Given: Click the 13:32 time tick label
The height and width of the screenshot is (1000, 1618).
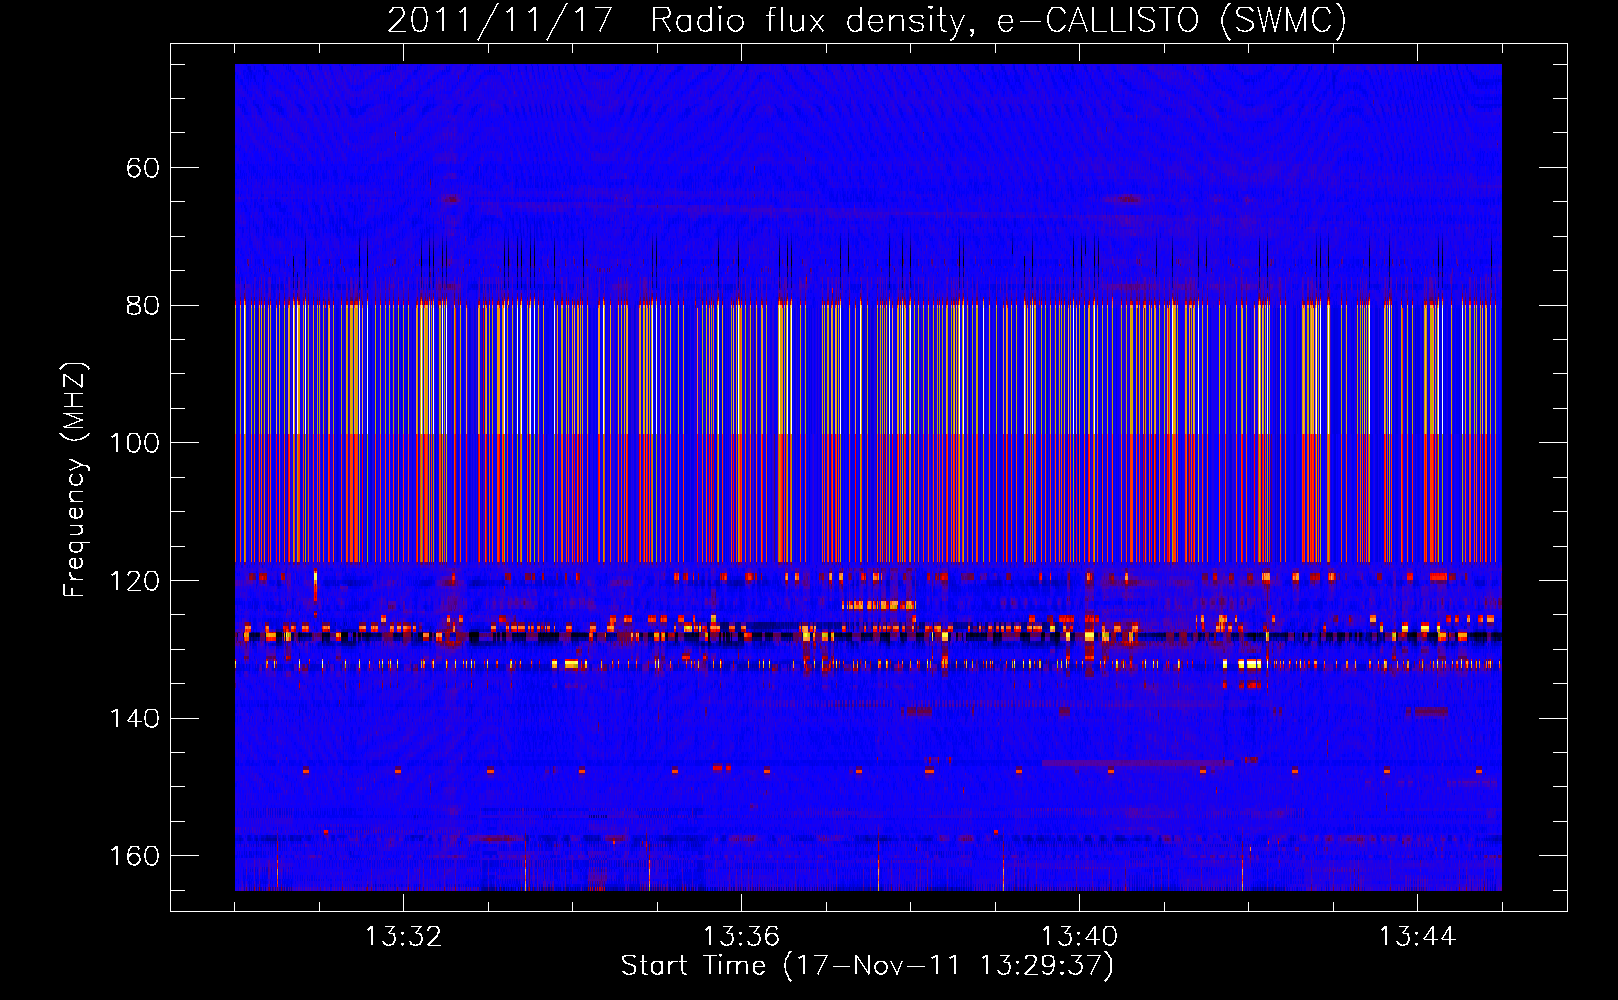Looking at the screenshot, I should pyautogui.click(x=403, y=937).
